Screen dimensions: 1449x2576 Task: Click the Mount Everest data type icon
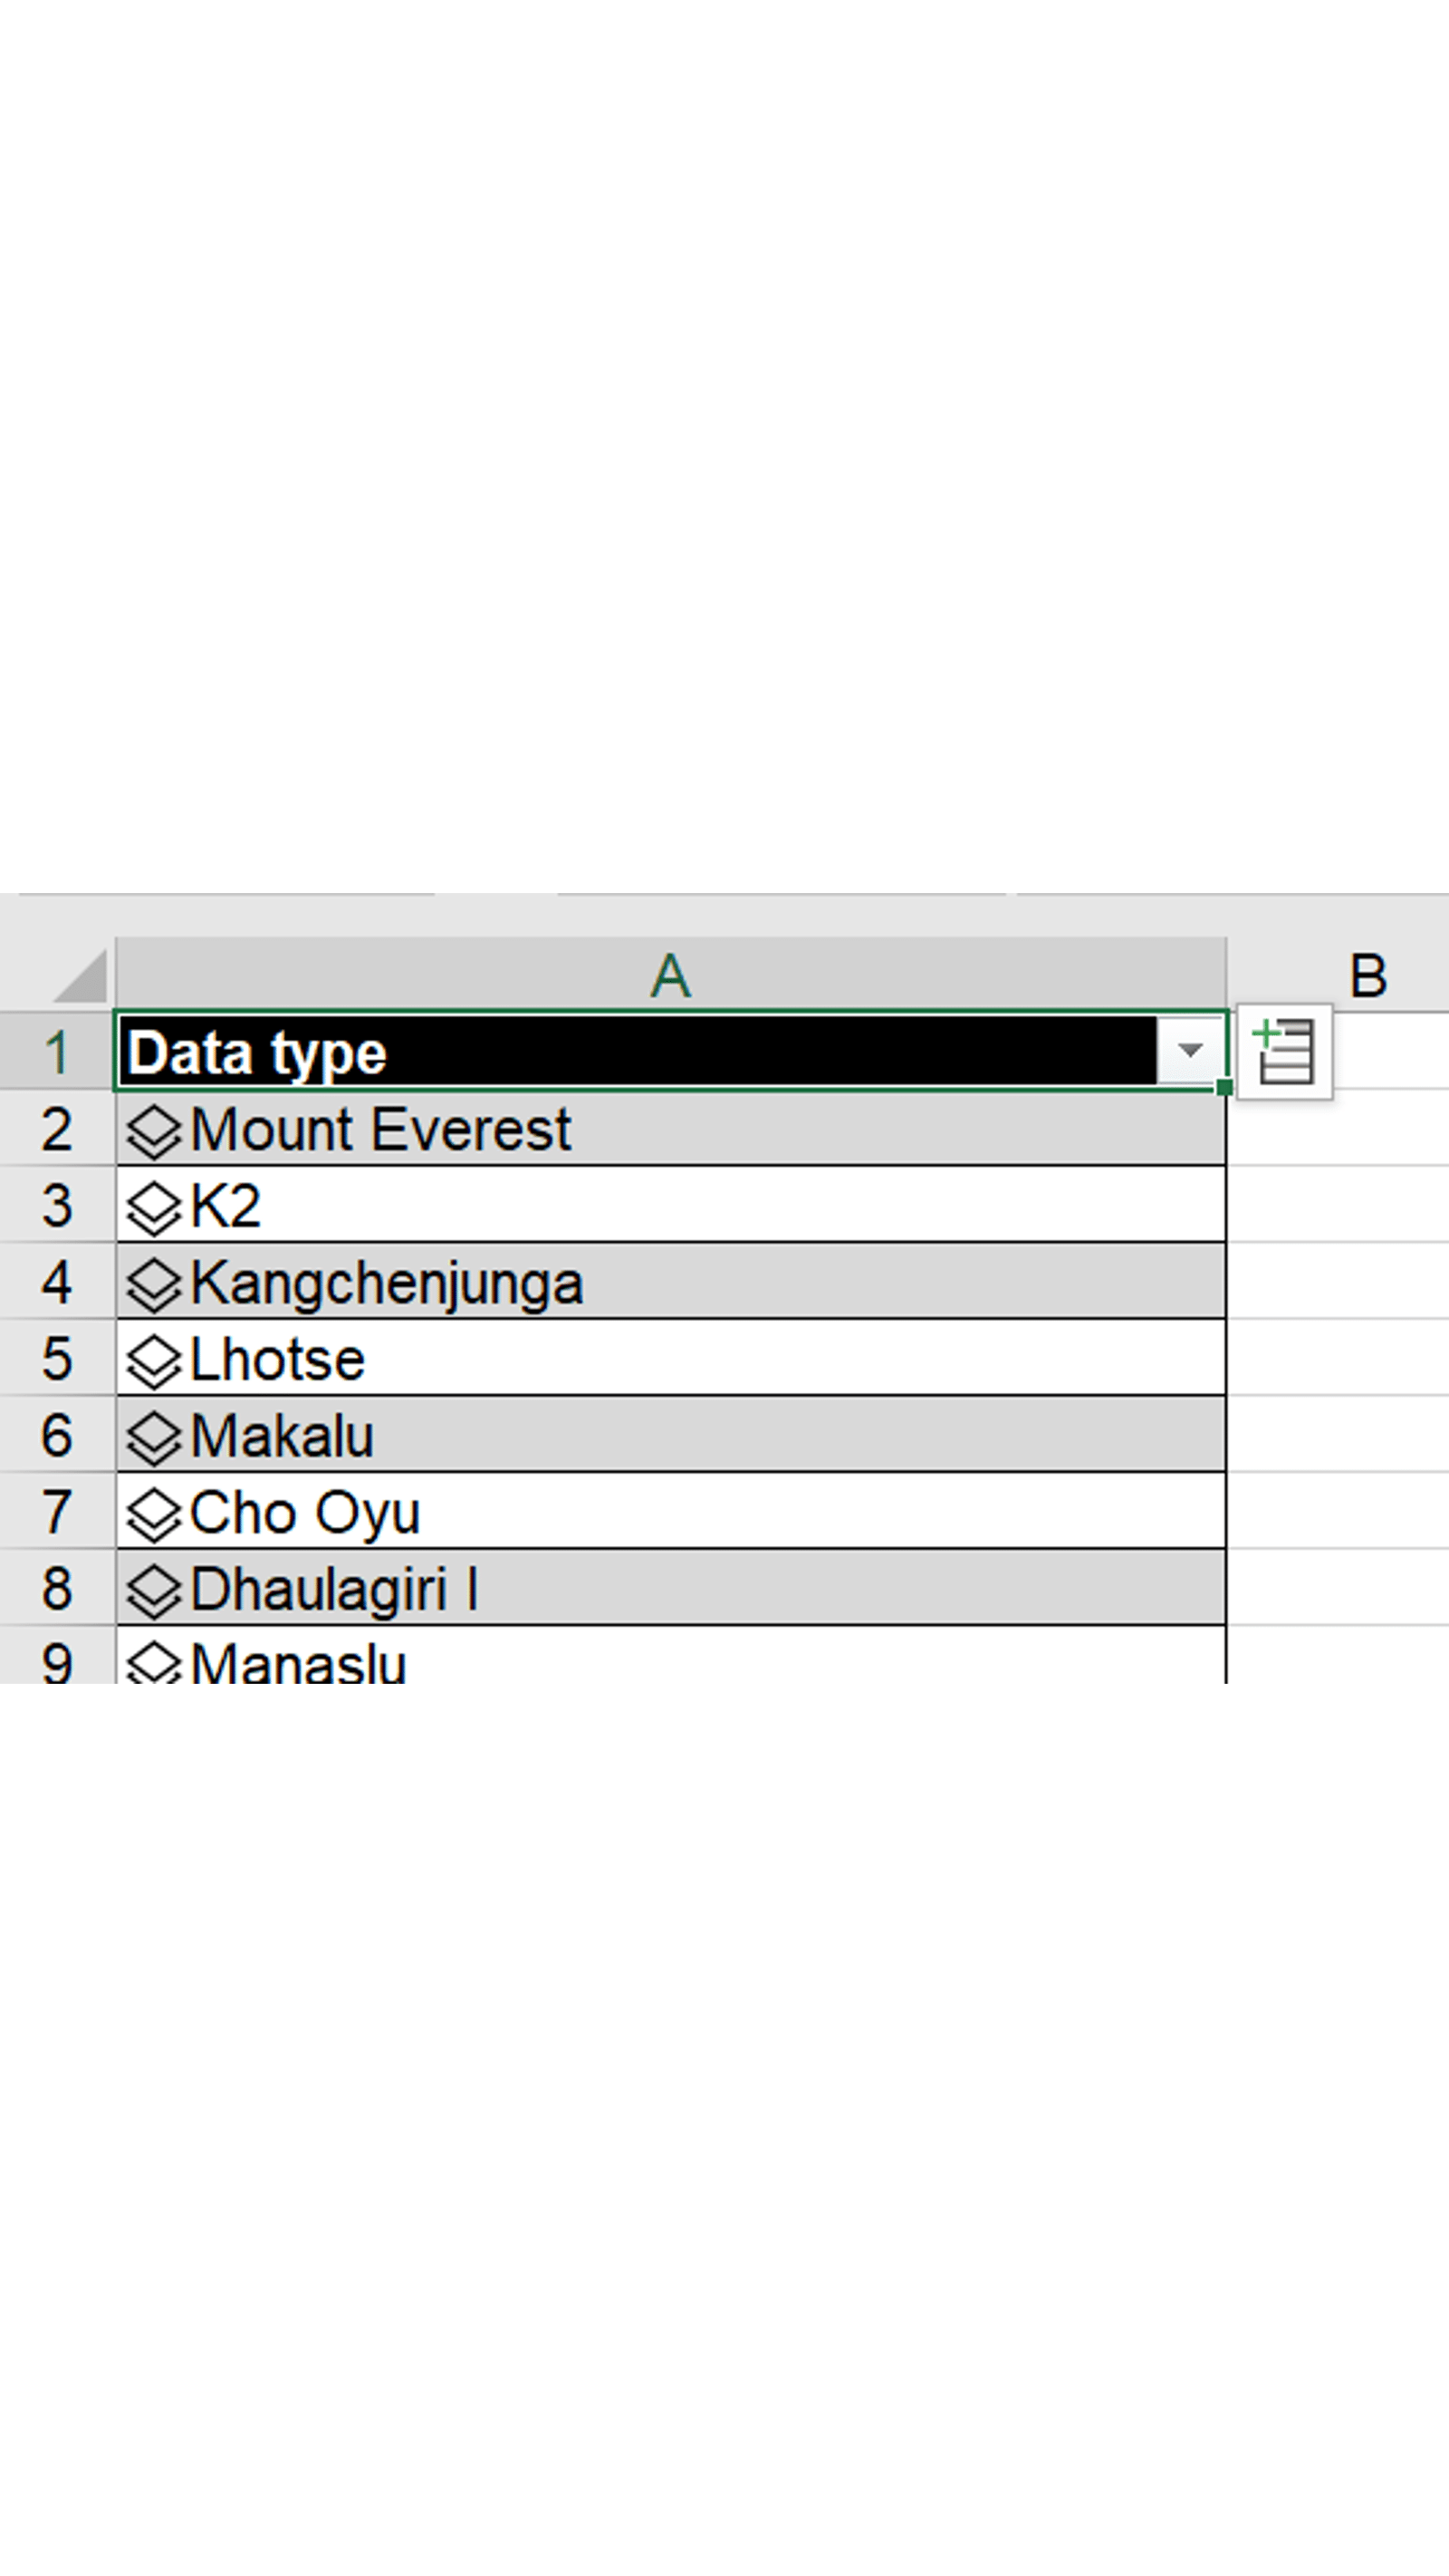(x=154, y=1131)
